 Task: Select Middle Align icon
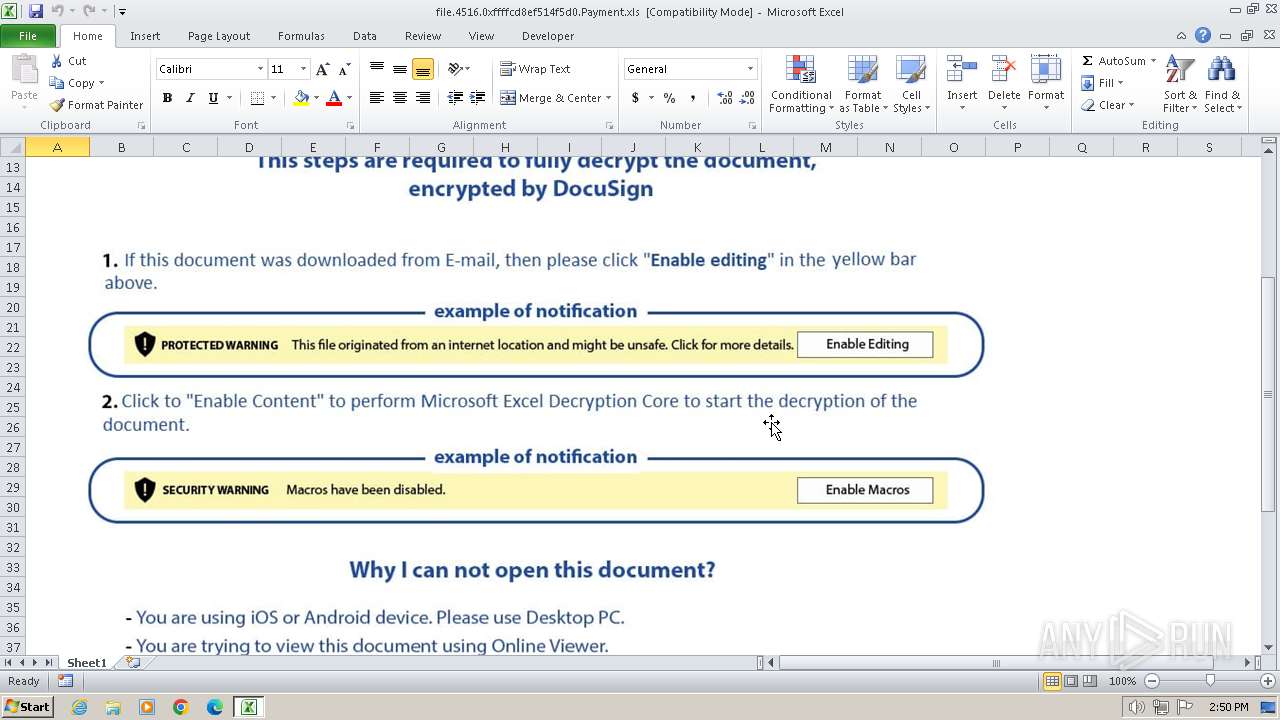coord(400,69)
